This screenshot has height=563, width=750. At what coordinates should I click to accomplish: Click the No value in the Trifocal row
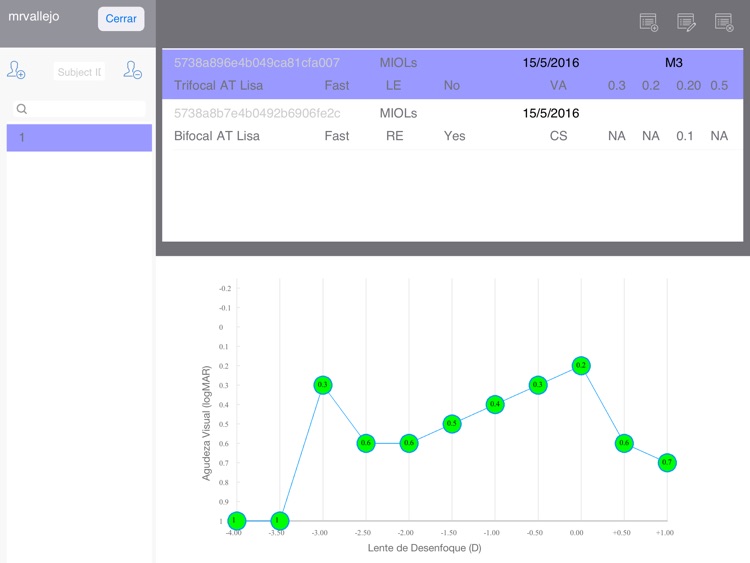452,86
